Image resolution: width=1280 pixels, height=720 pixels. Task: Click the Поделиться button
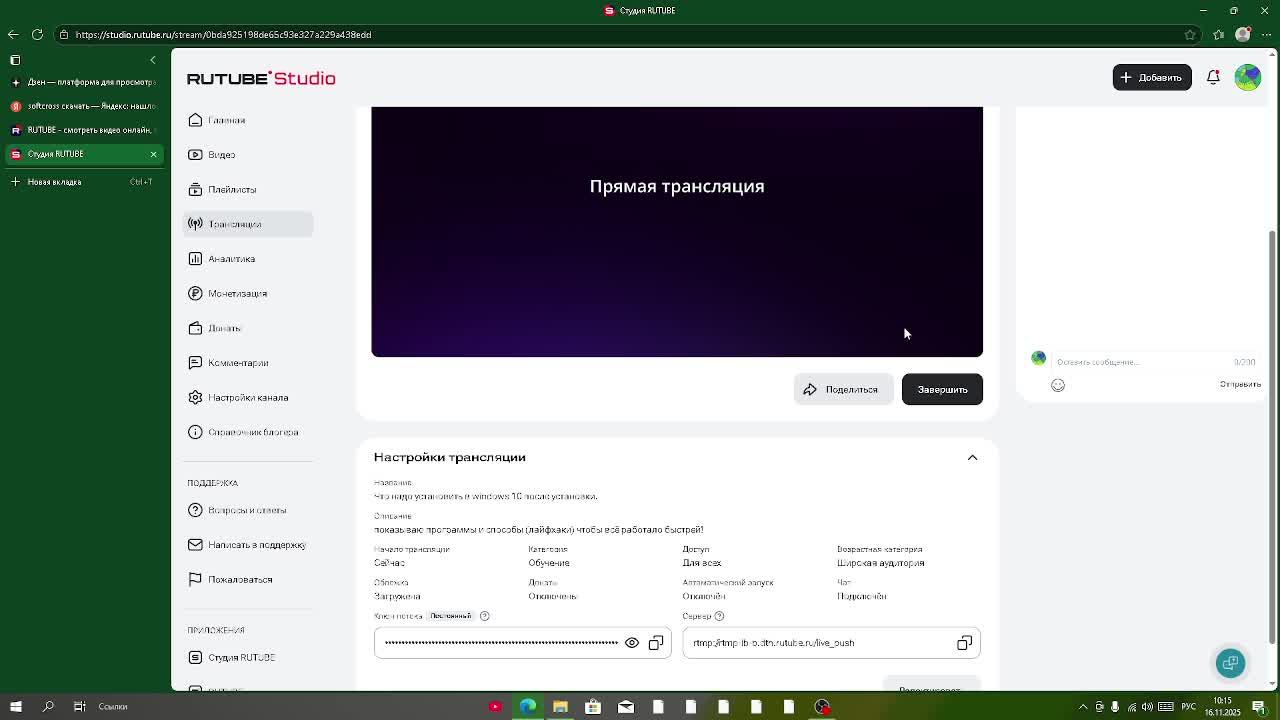tap(843, 389)
